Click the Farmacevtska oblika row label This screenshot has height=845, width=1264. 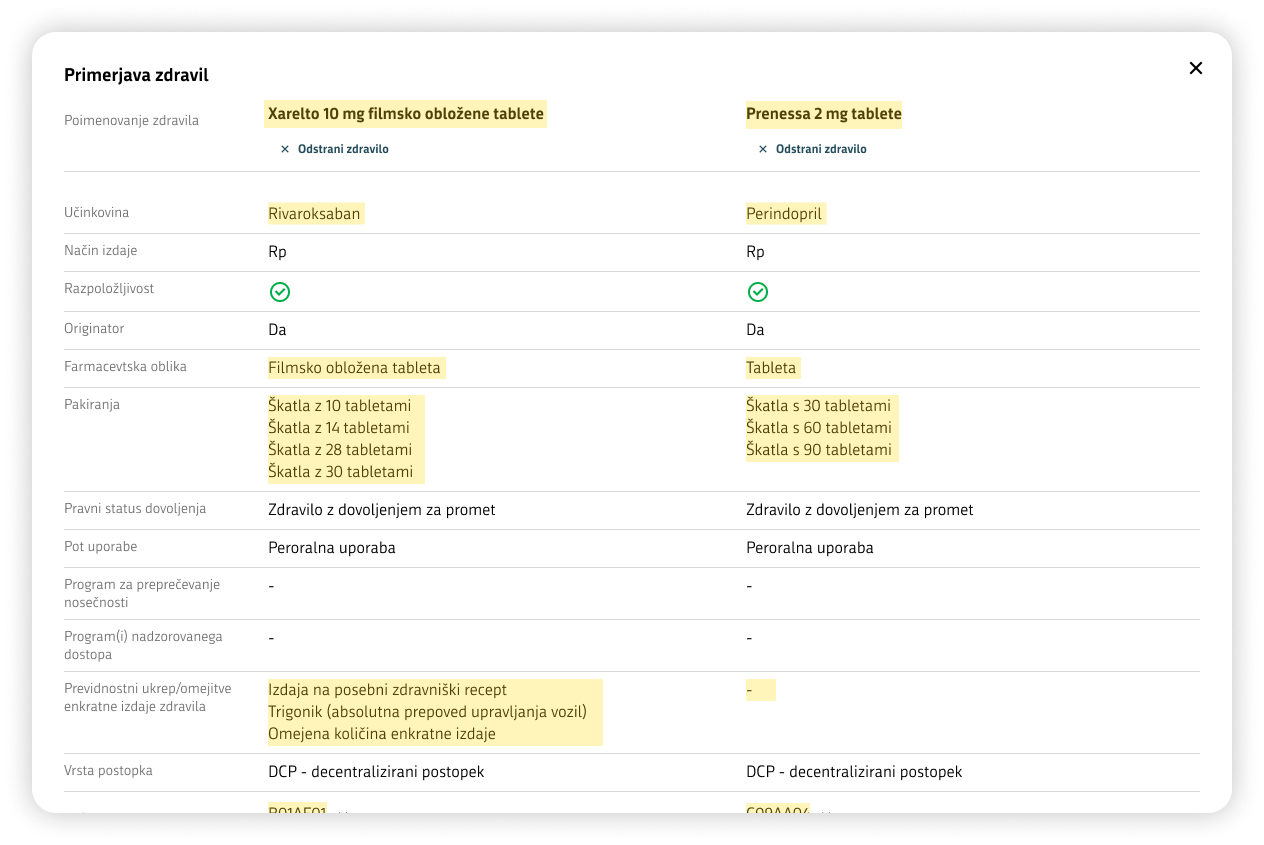(125, 367)
